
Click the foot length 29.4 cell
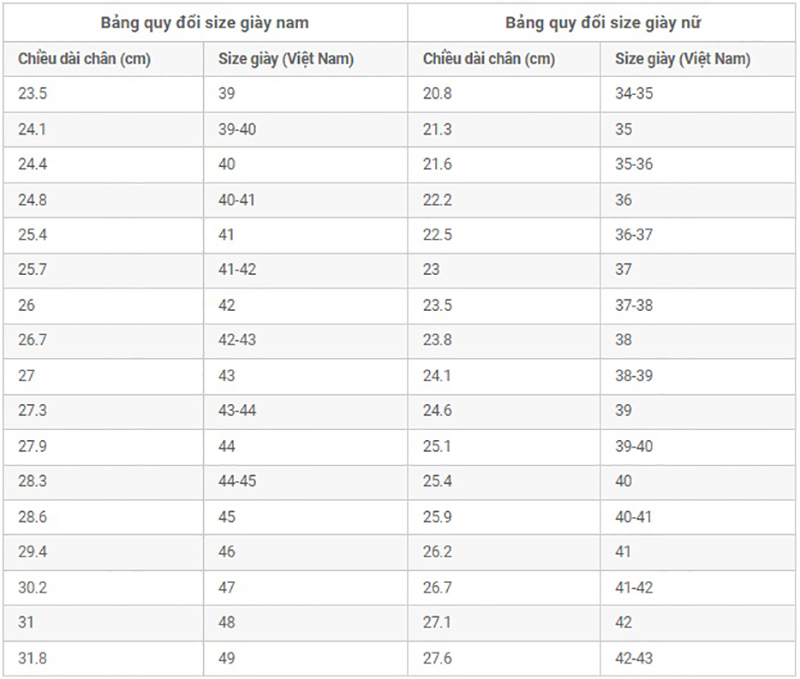pos(33,552)
